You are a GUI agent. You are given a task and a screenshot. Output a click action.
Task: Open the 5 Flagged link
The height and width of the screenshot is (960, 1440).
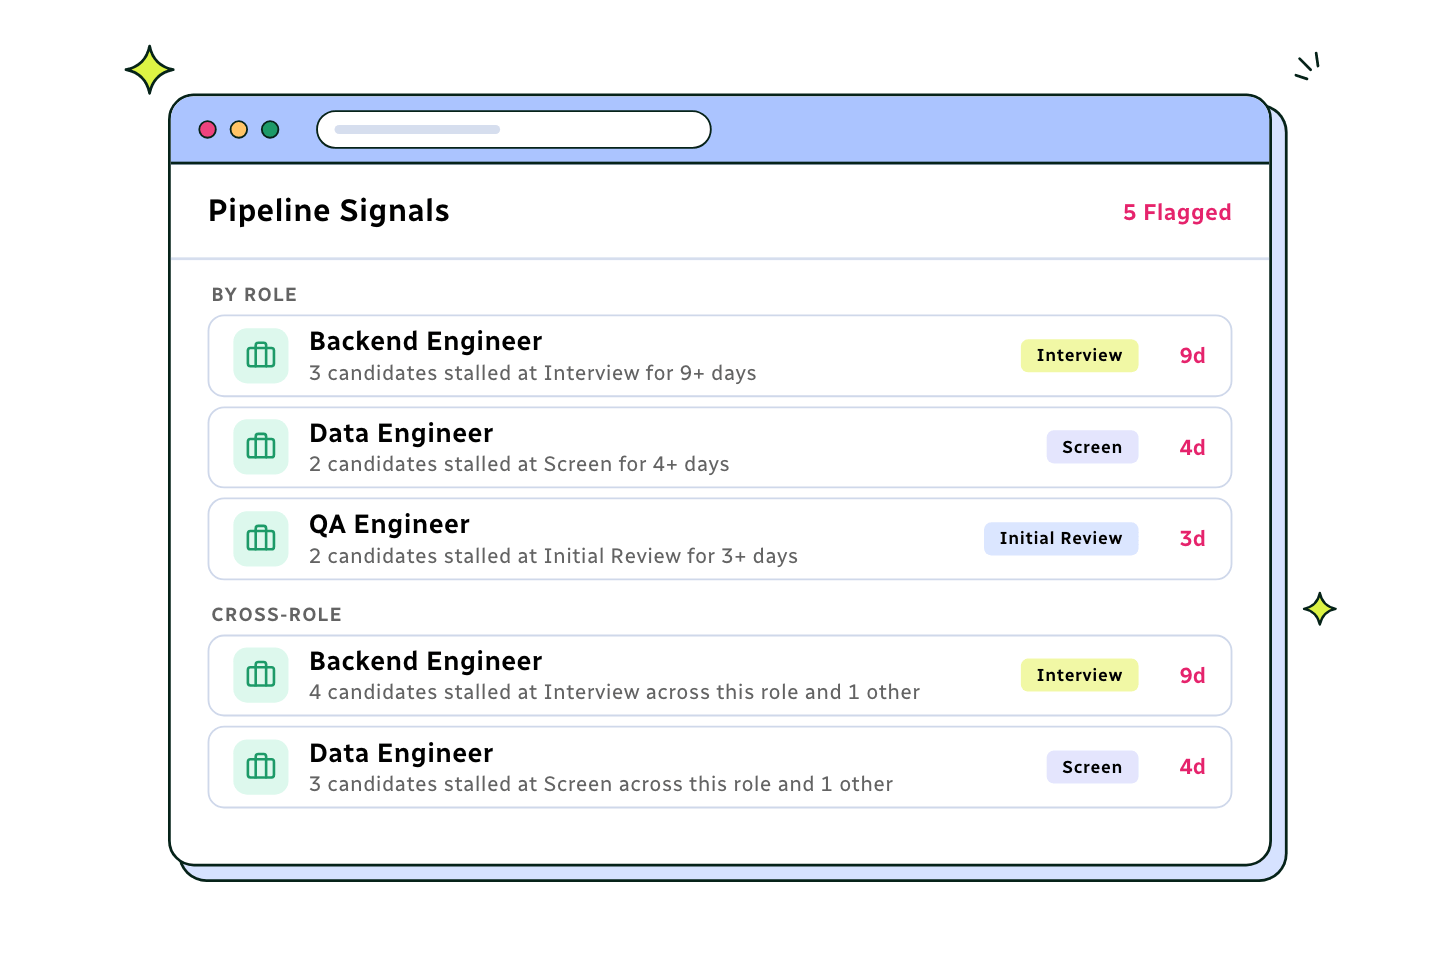tap(1177, 212)
